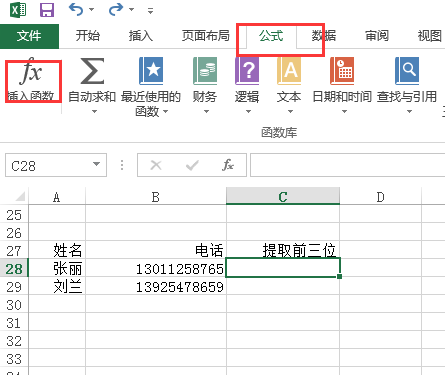The image size is (445, 375).
Task: Undo the last action
Action: [76, 9]
